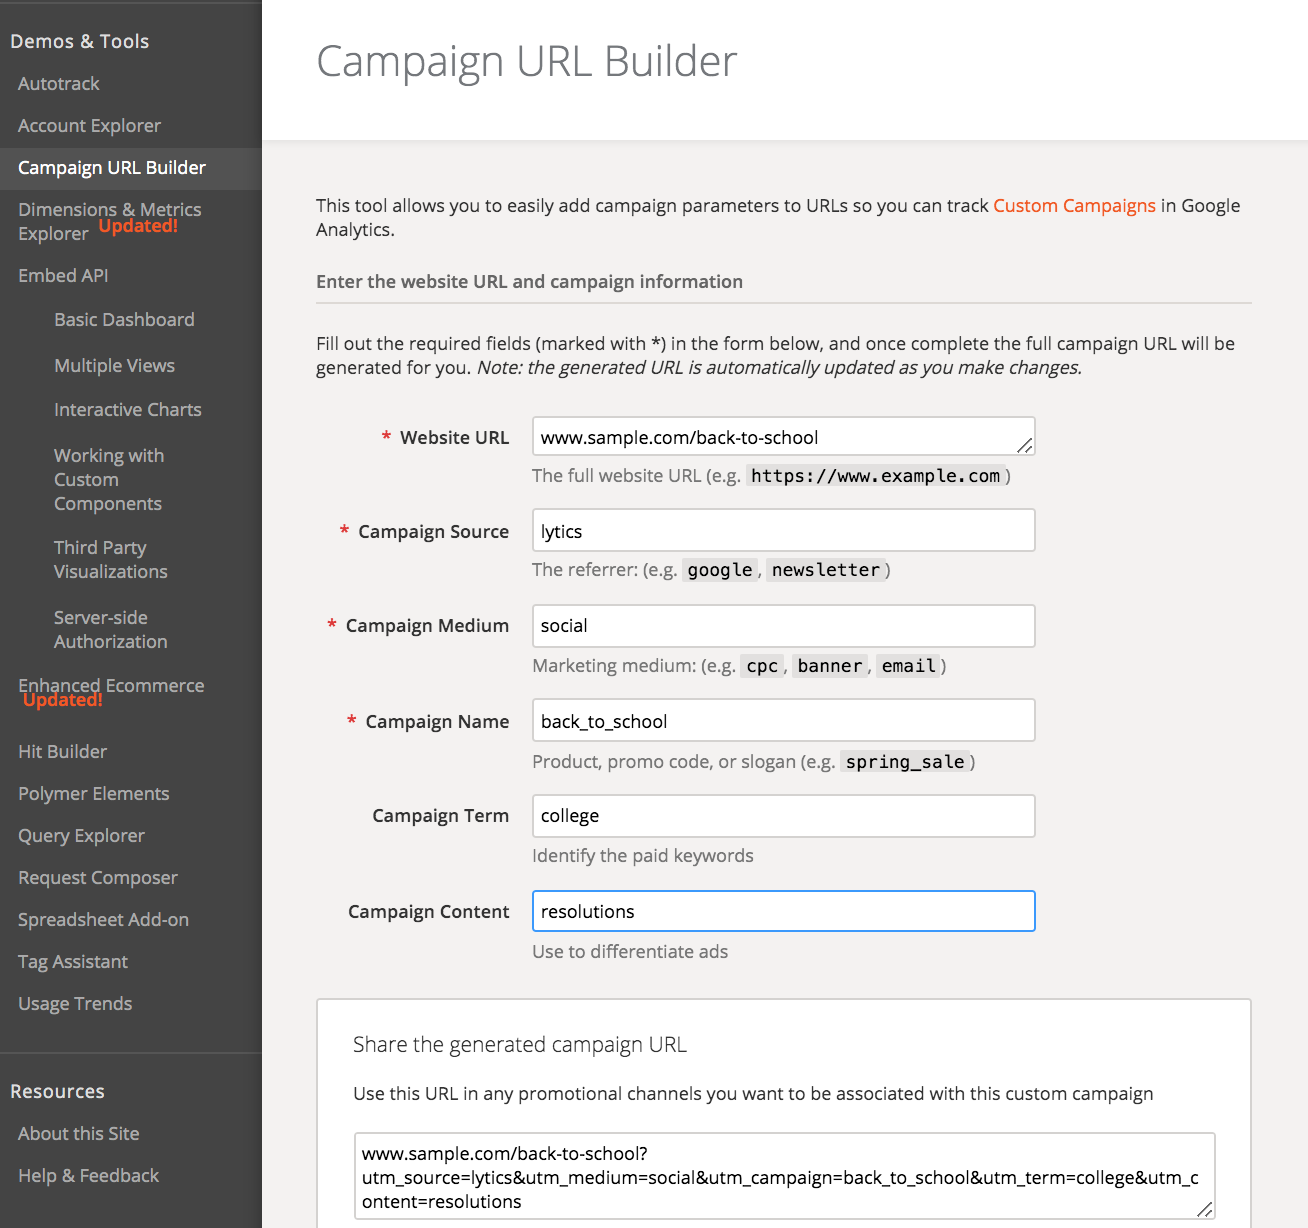Screen dimensions: 1308x1228
Task: Open Embed API section
Action: 63,276
